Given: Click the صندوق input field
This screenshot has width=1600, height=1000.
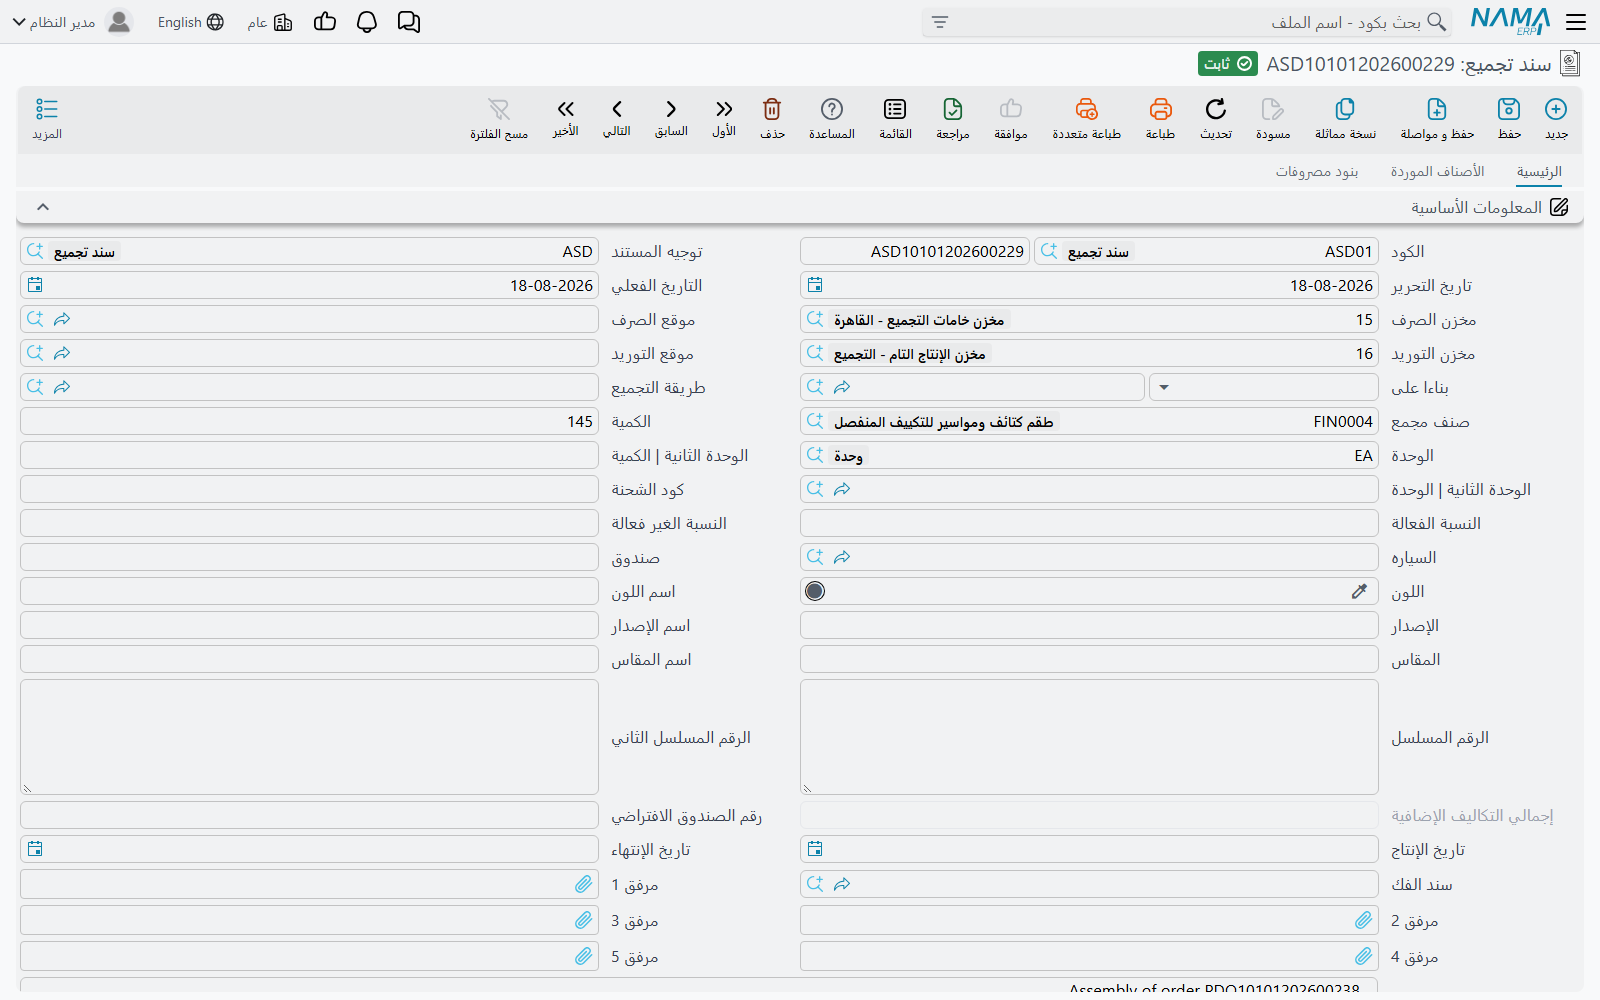Looking at the screenshot, I should pos(309,557).
